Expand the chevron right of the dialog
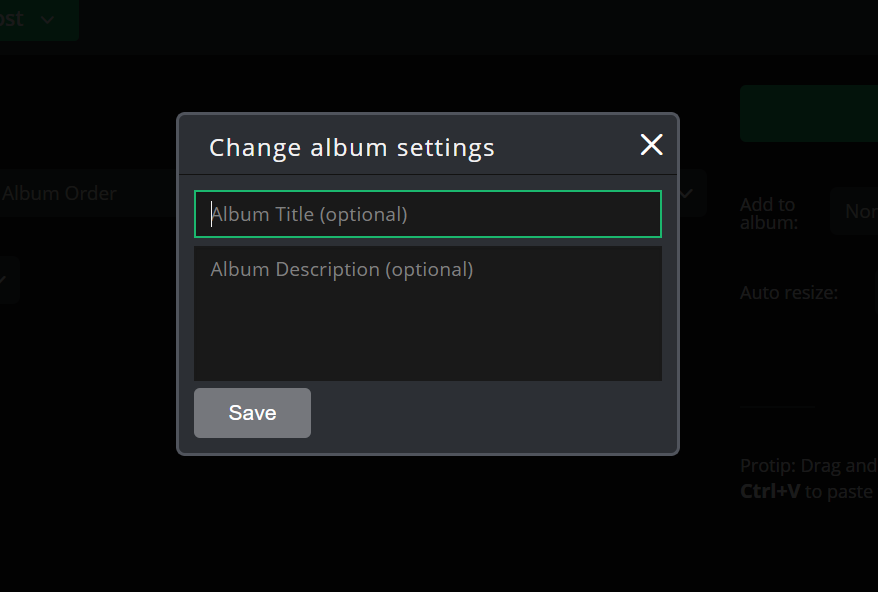This screenshot has height=592, width=878. [688, 193]
